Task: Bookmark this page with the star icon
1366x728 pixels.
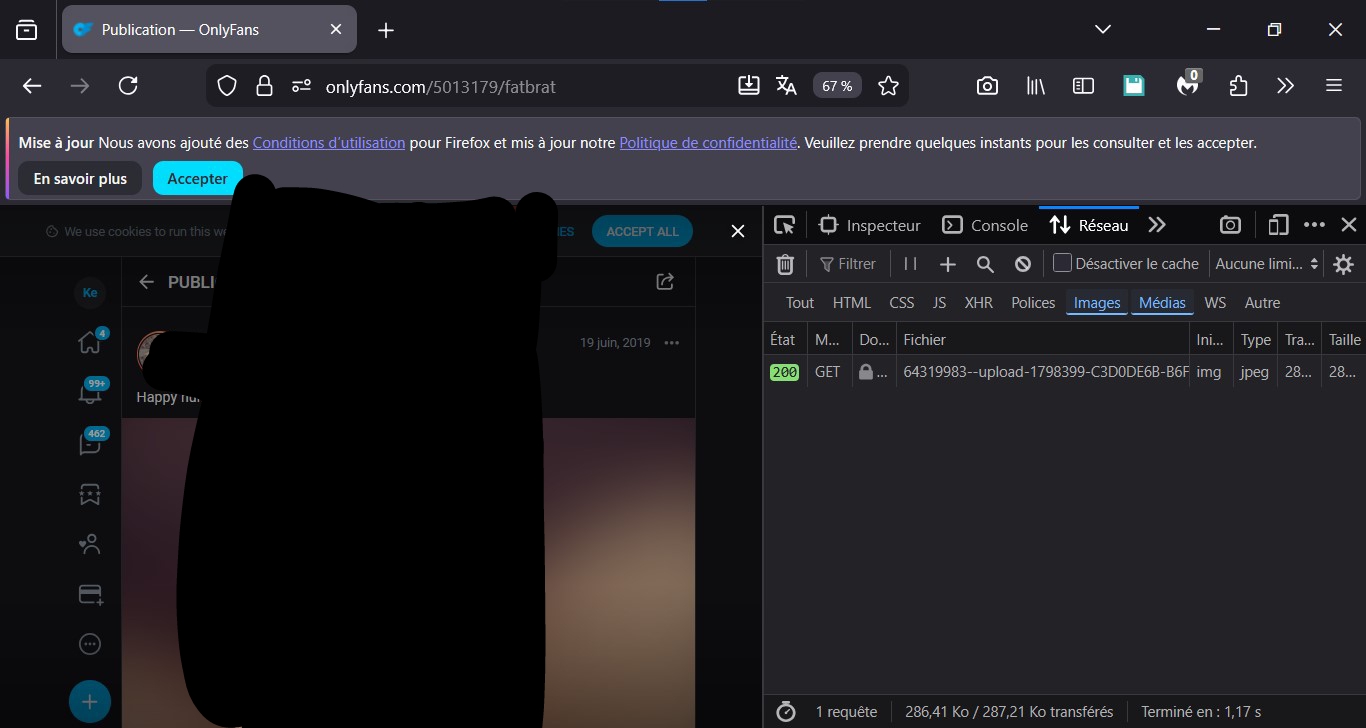Action: [888, 86]
